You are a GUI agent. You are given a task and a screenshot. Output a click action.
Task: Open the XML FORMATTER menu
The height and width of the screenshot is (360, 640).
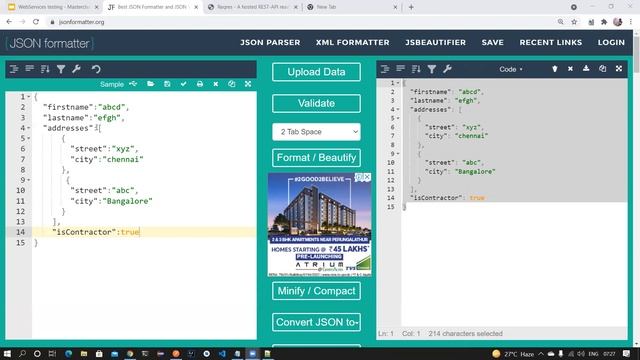pos(353,42)
